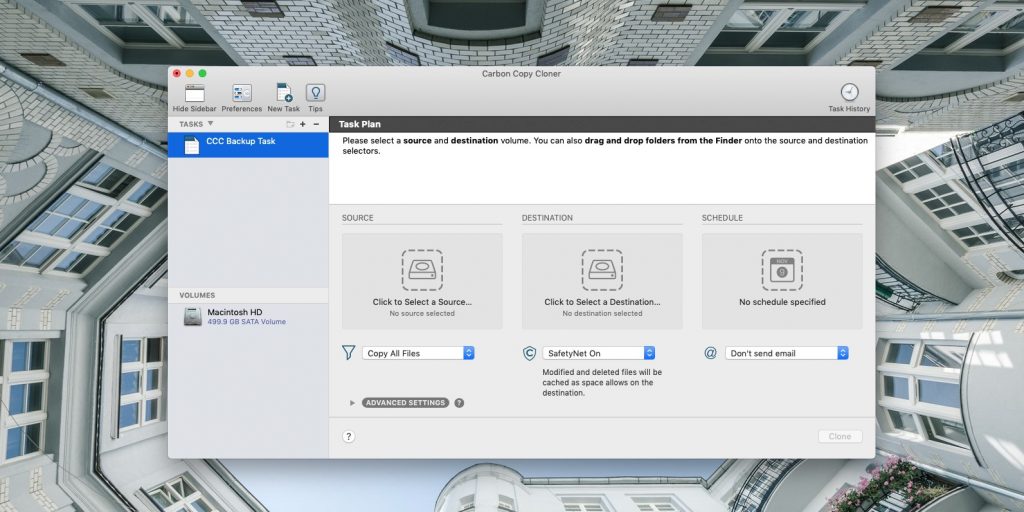Expand the Advanced Settings disclosure triangle

pyautogui.click(x=352, y=403)
